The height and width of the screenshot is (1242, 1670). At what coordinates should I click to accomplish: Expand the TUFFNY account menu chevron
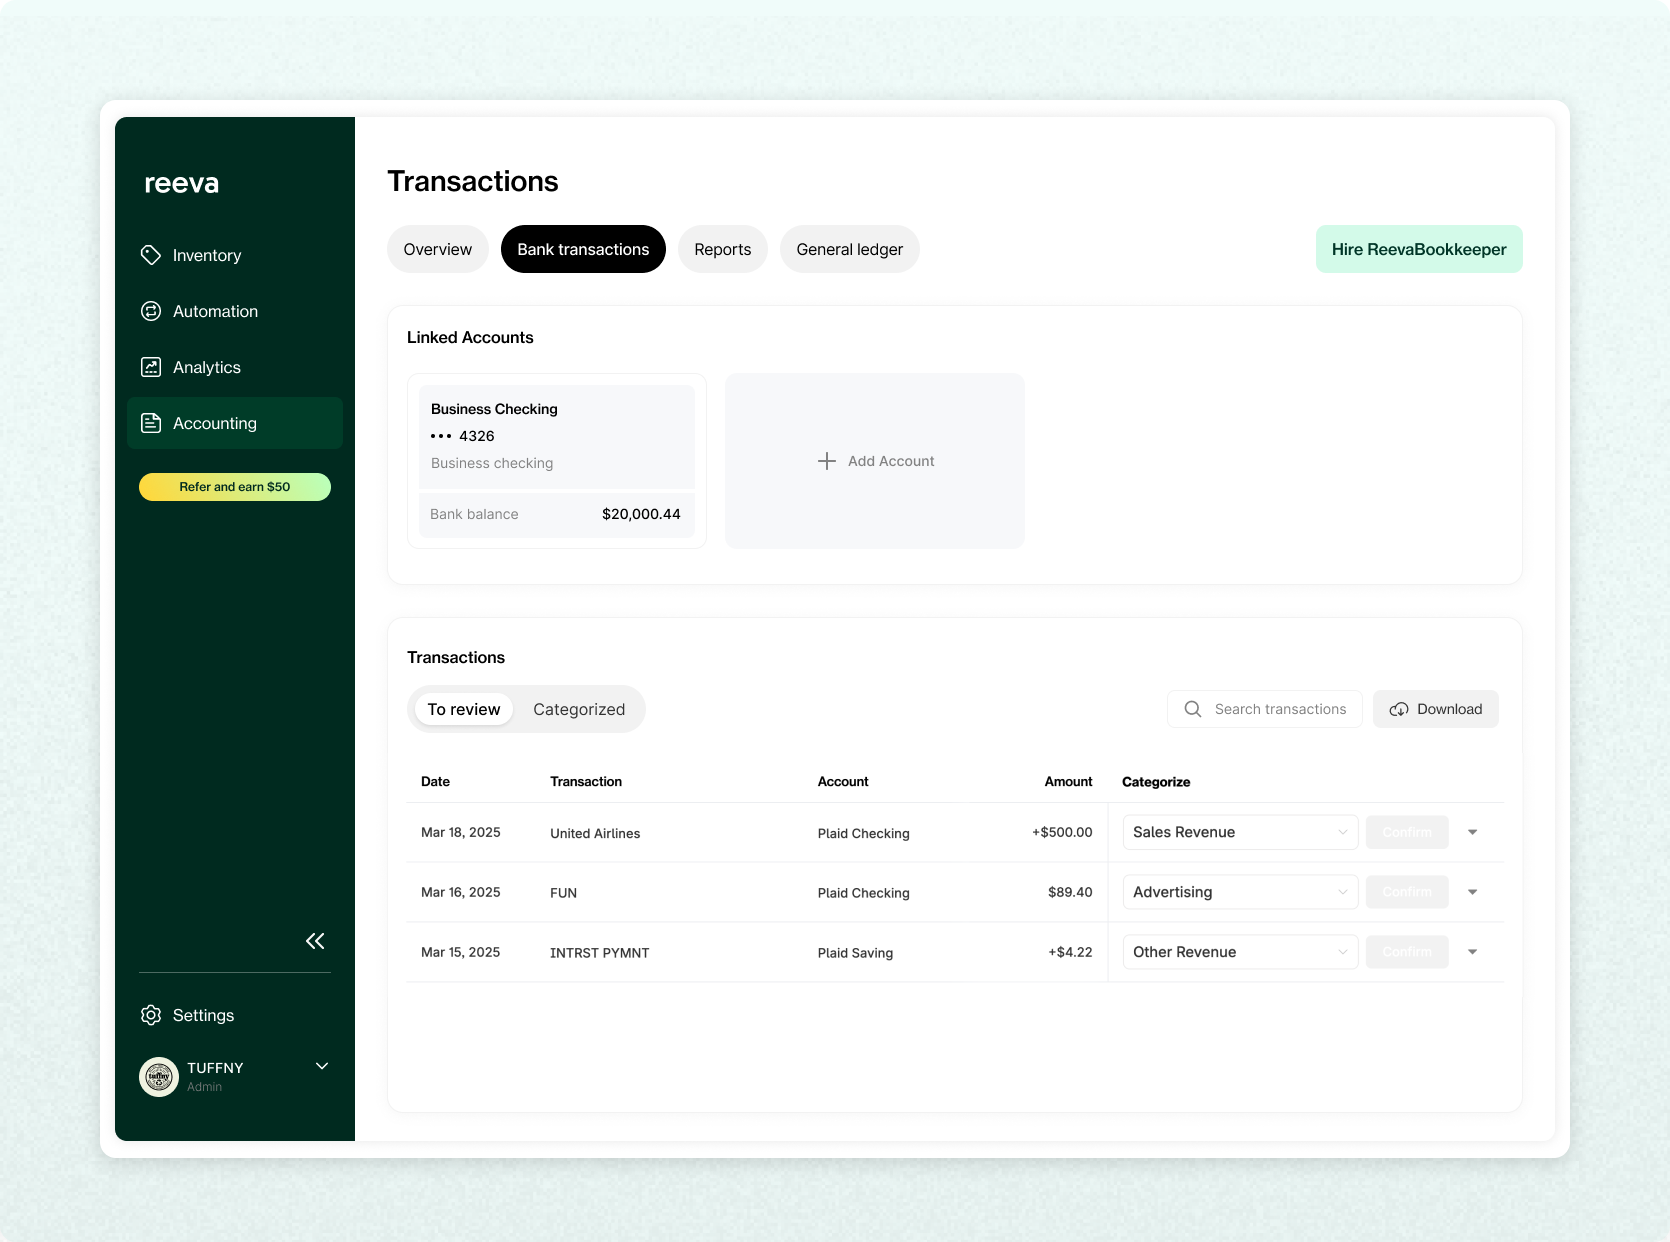322,1066
